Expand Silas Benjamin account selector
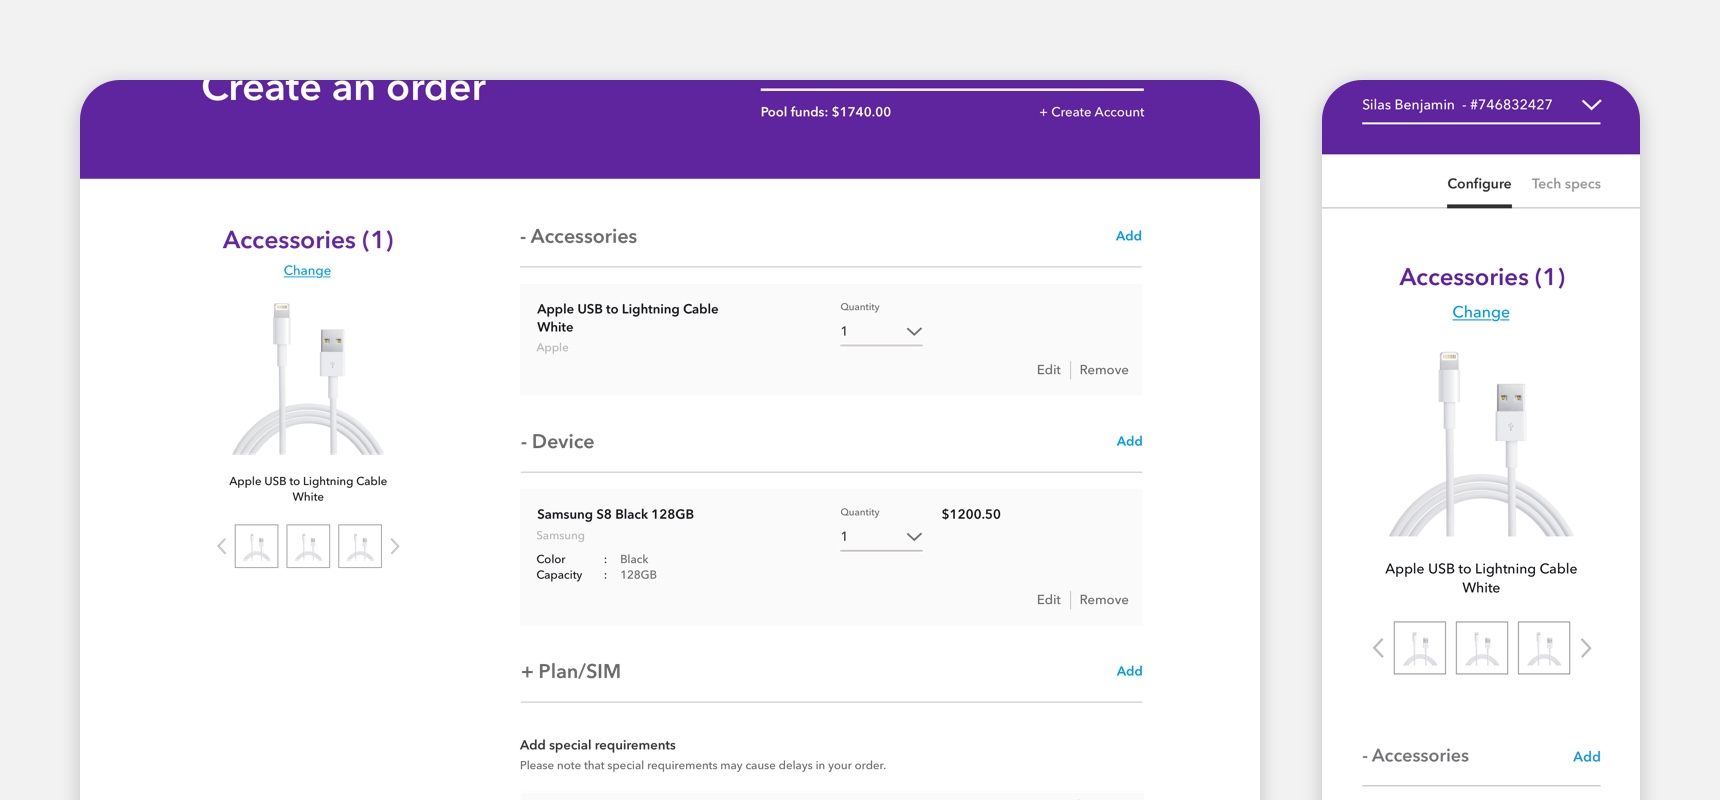The height and width of the screenshot is (800, 1720). (1591, 105)
